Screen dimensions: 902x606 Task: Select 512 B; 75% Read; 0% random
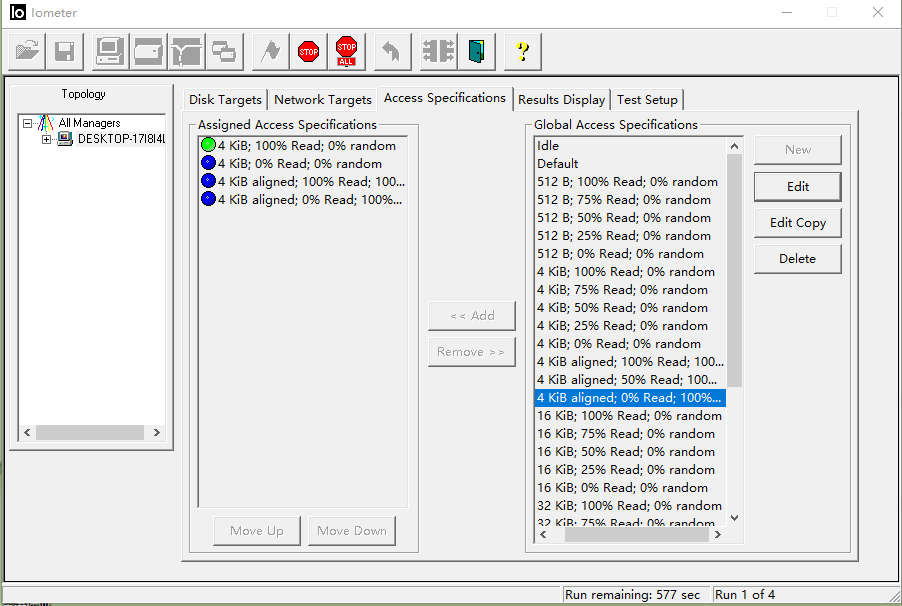coord(630,200)
